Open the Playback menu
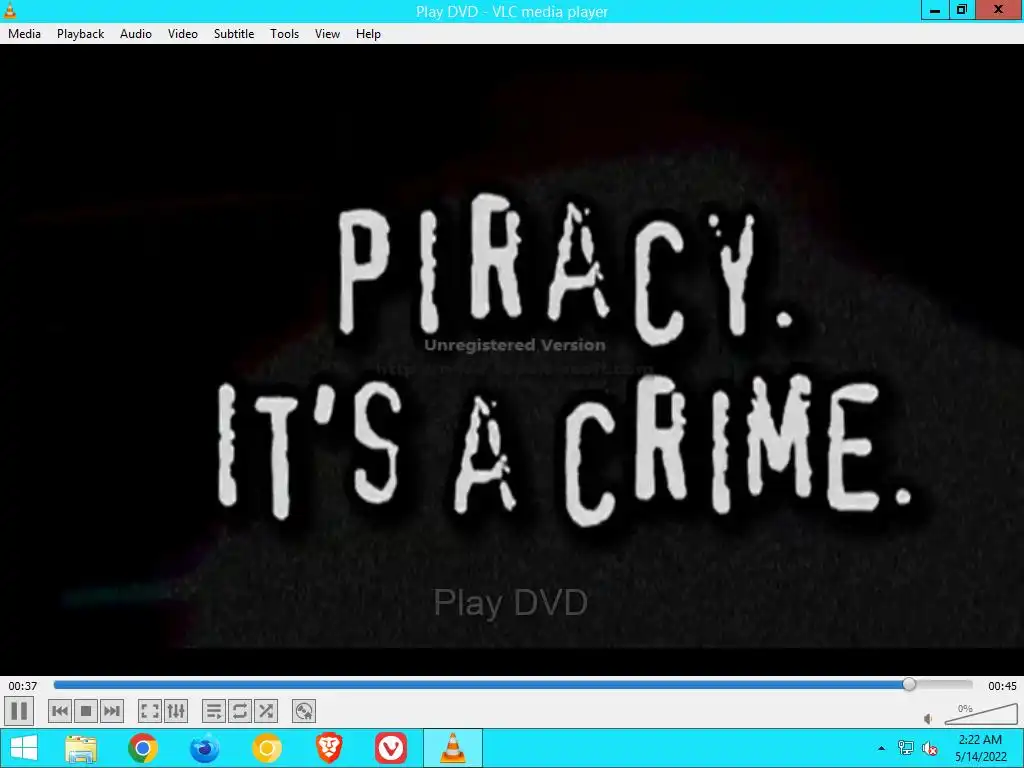This screenshot has width=1024, height=768. click(80, 34)
